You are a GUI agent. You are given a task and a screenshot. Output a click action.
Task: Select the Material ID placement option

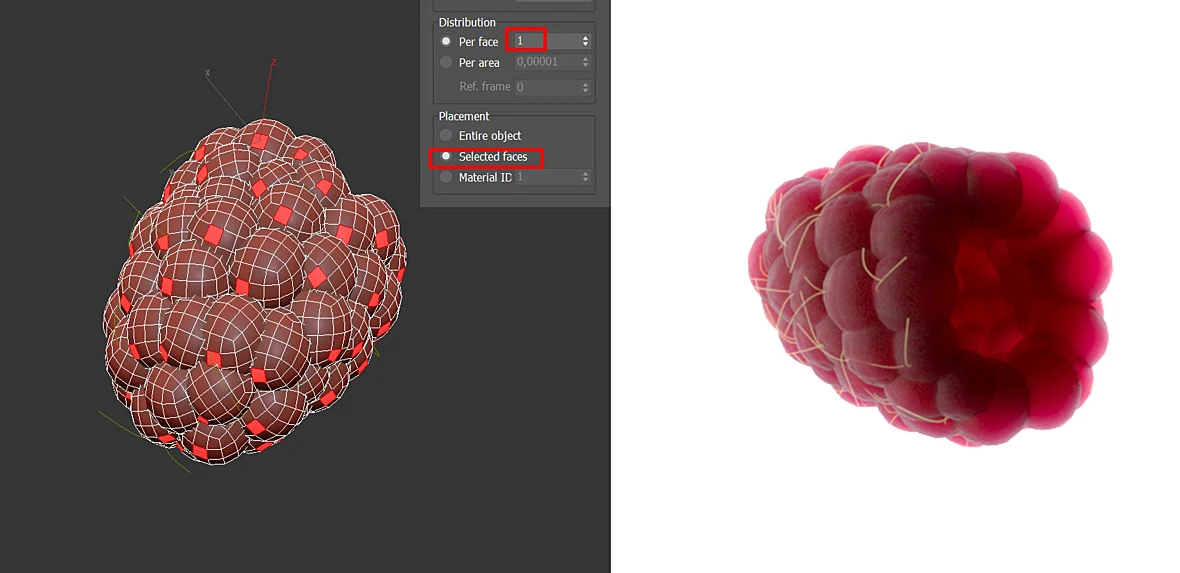coord(446,178)
